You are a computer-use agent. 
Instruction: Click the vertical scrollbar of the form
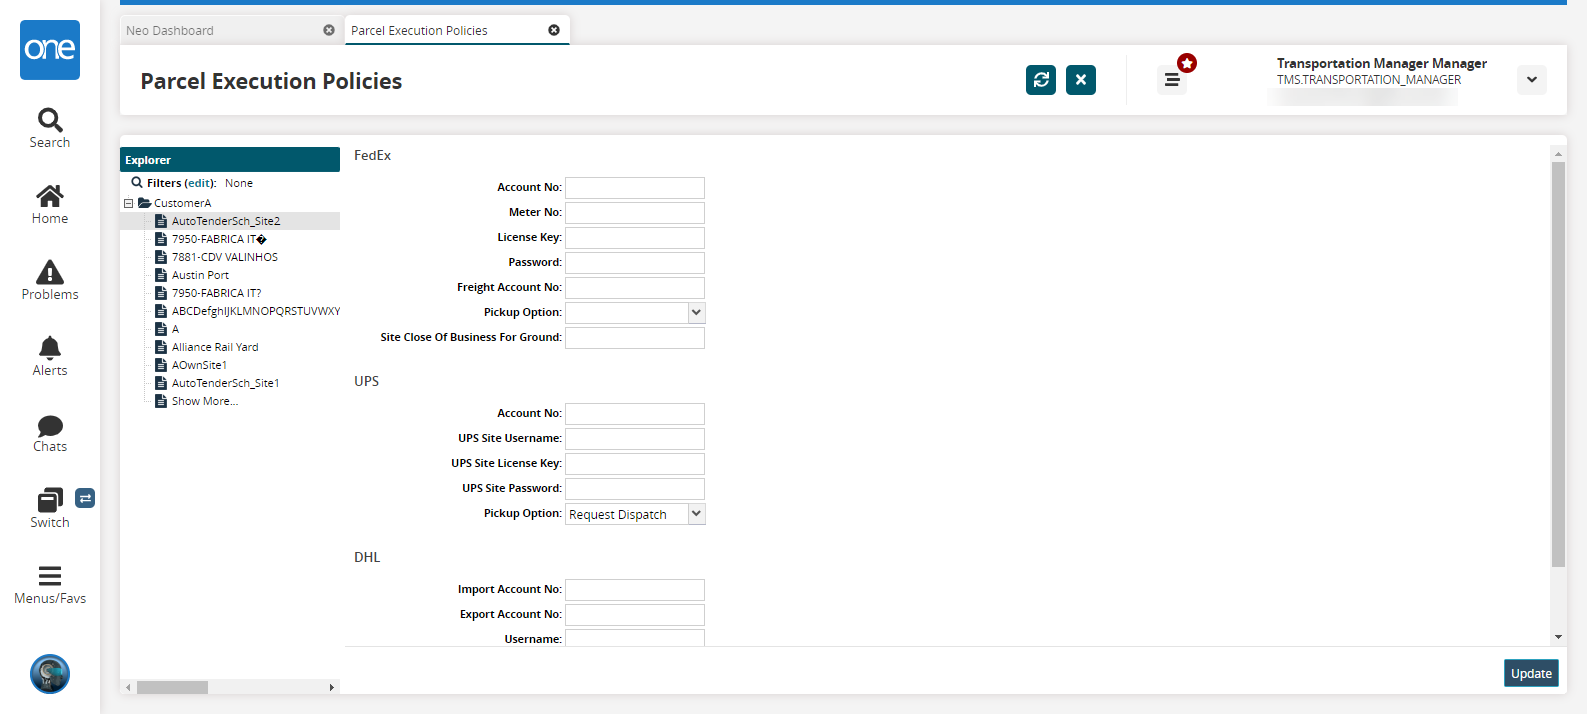coord(1558,364)
